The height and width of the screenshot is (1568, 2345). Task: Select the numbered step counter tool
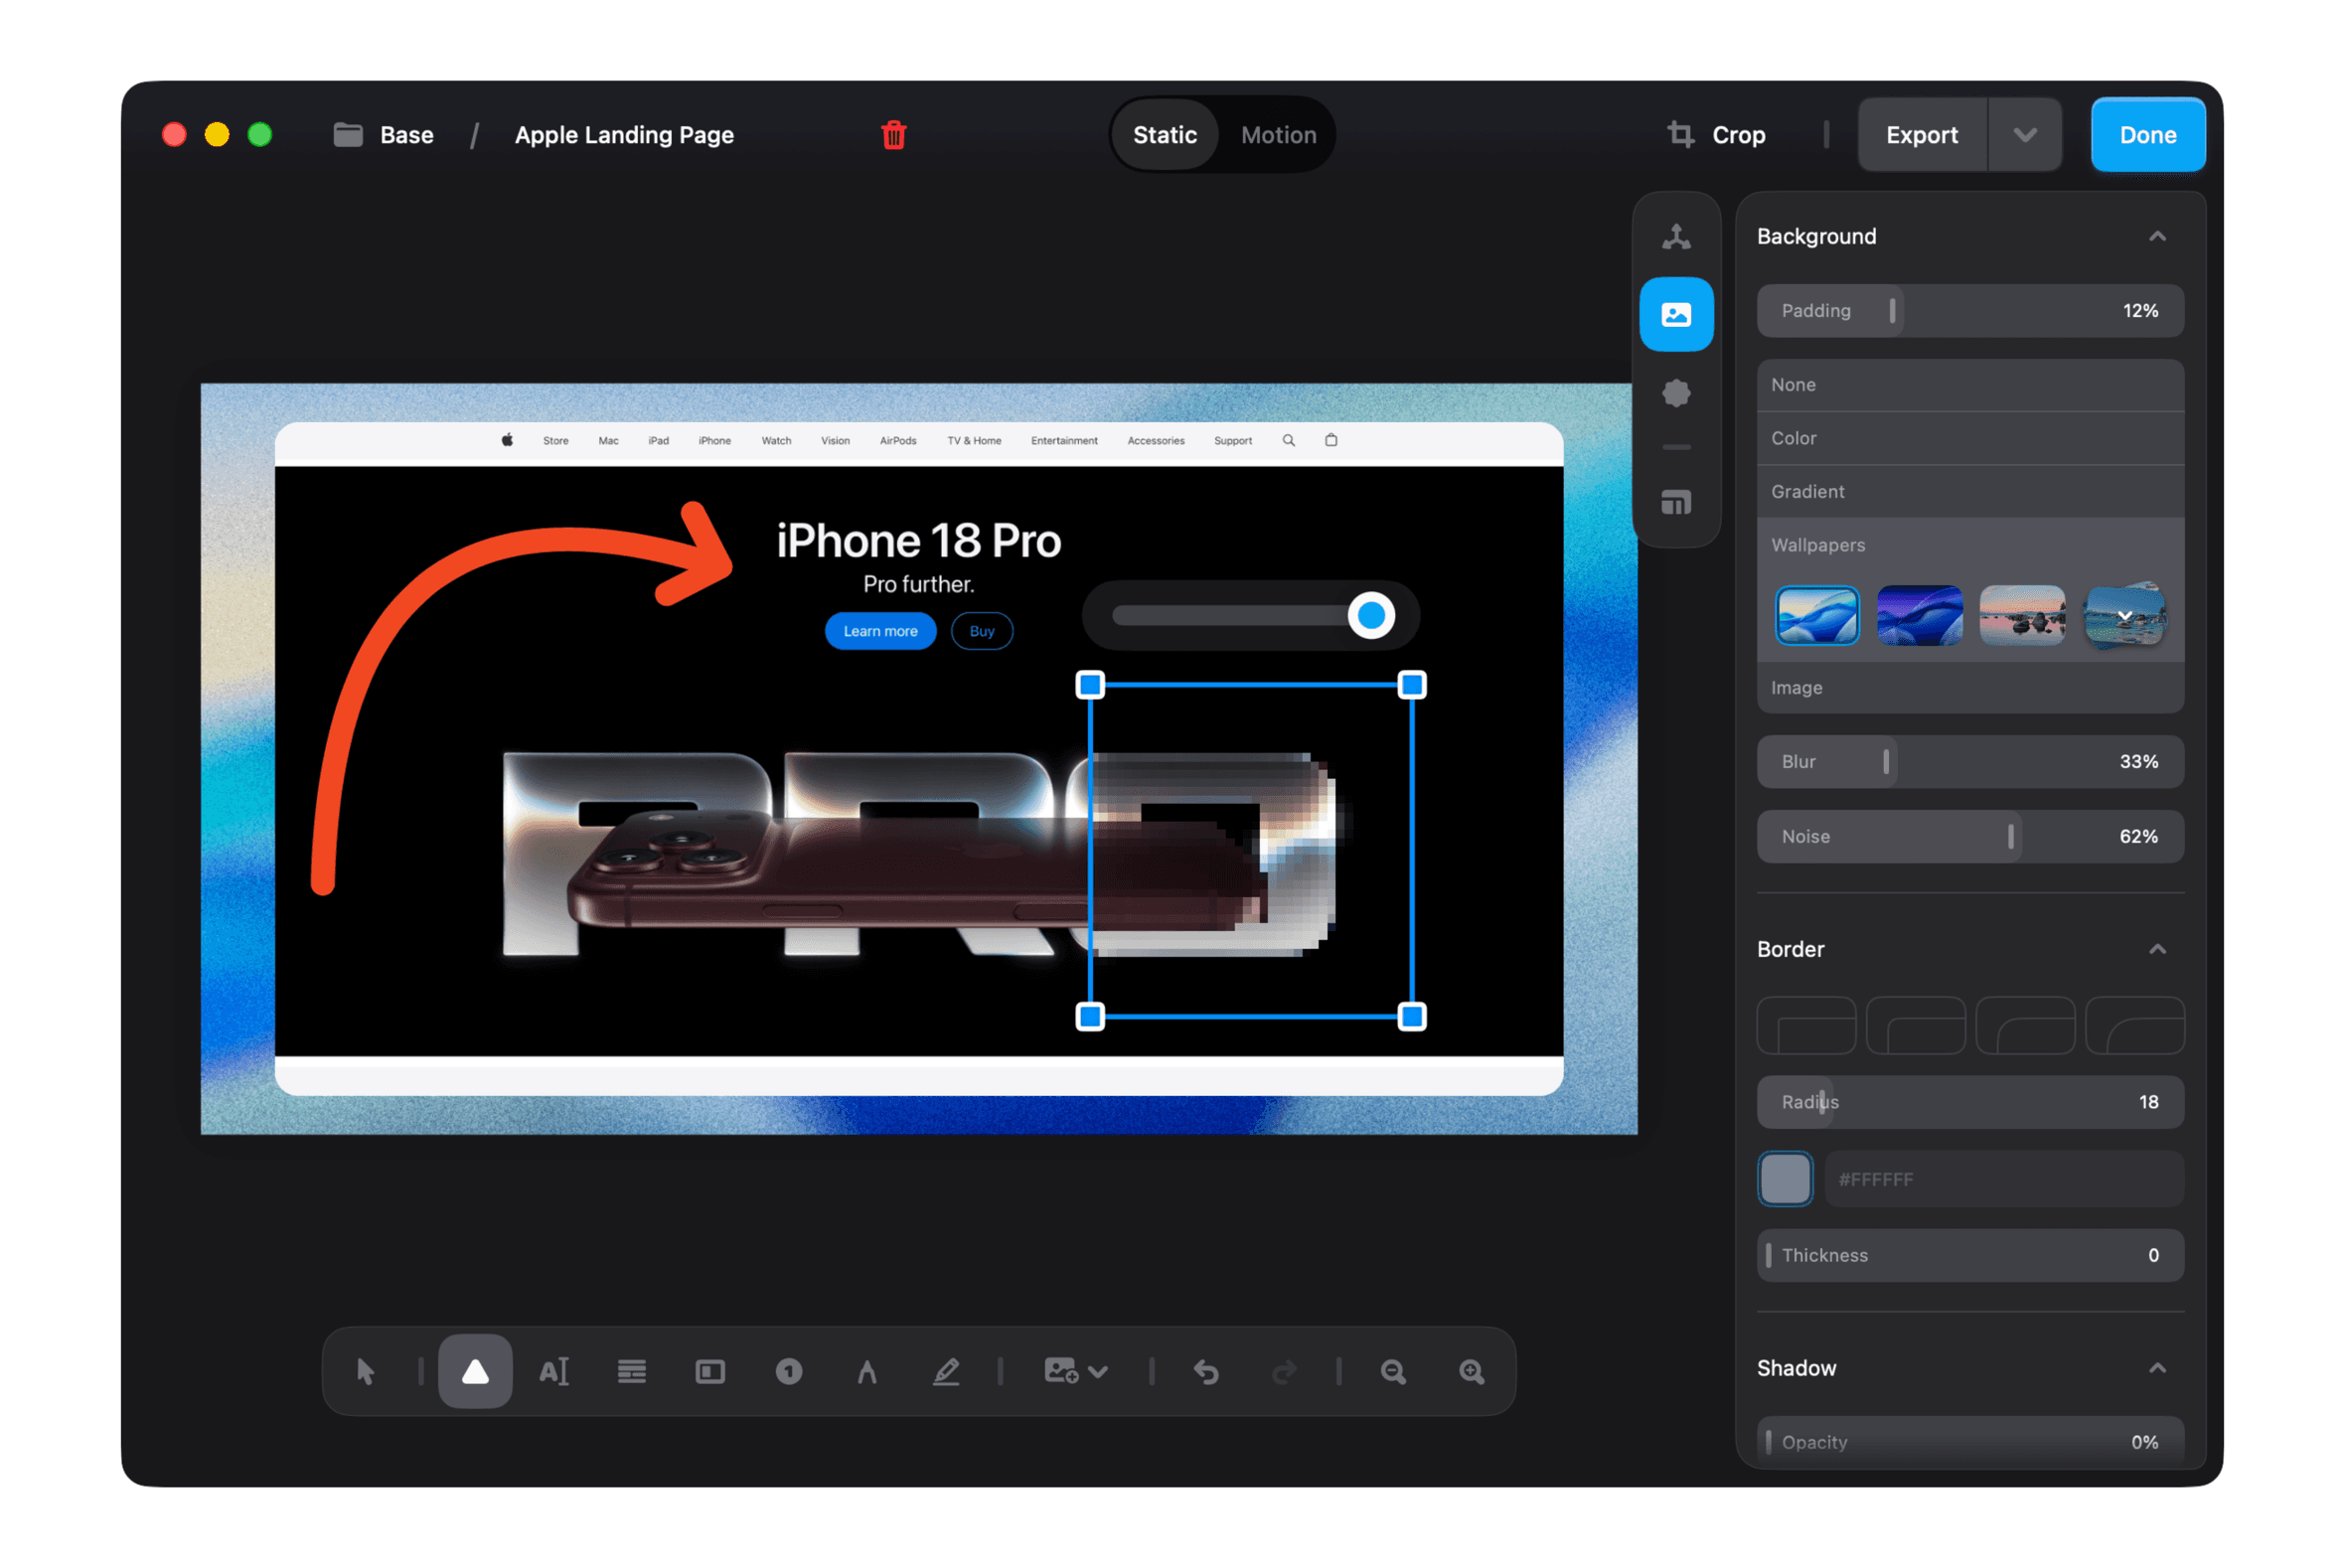[789, 1371]
